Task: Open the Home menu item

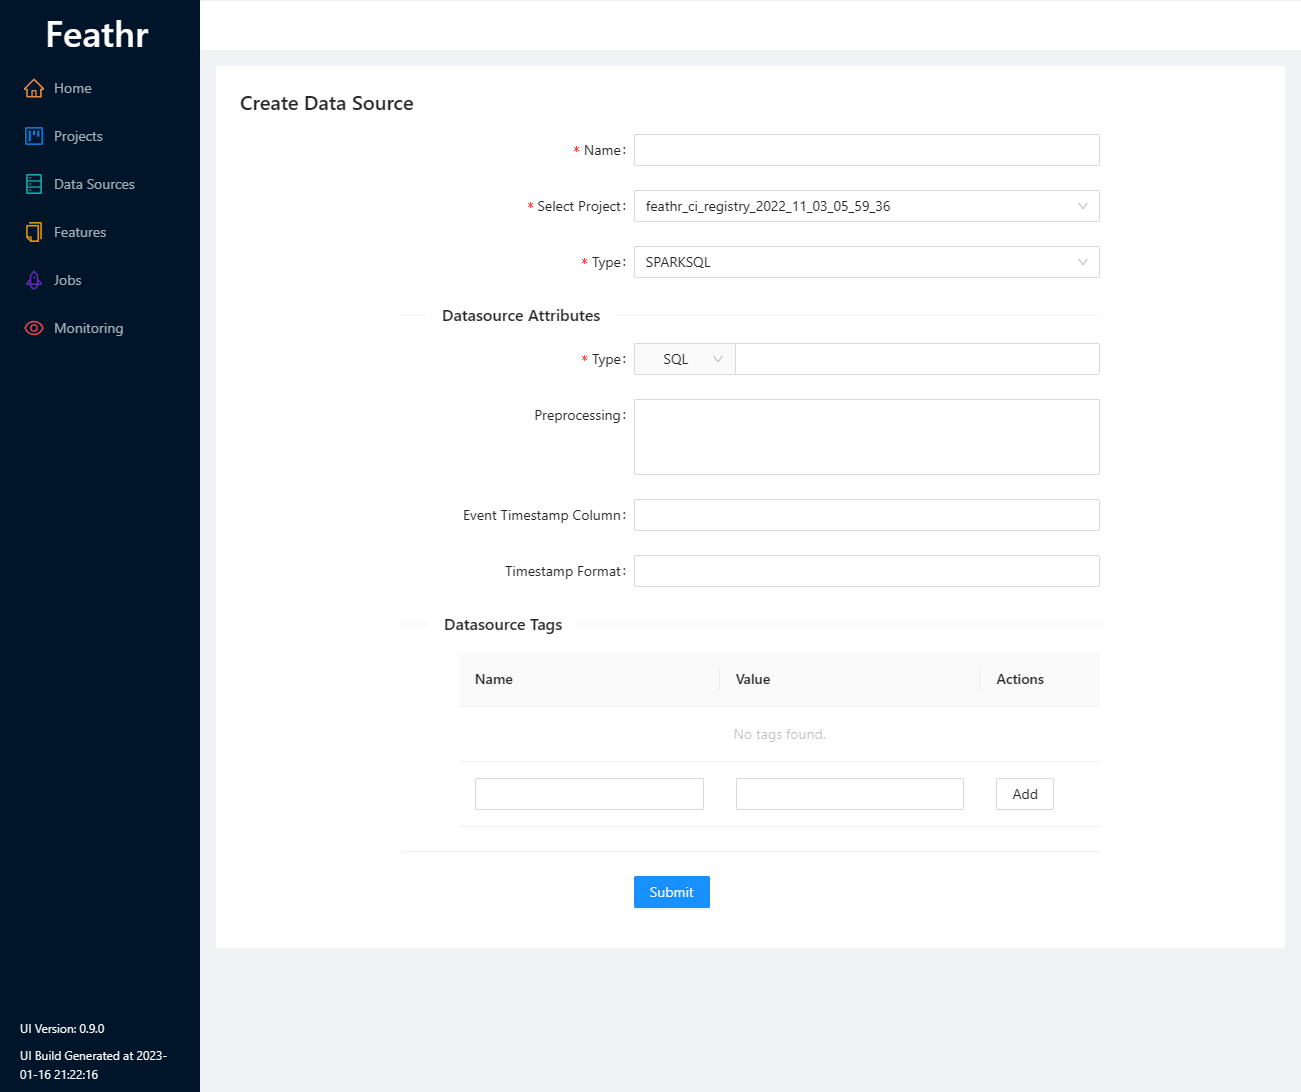Action: coord(100,88)
